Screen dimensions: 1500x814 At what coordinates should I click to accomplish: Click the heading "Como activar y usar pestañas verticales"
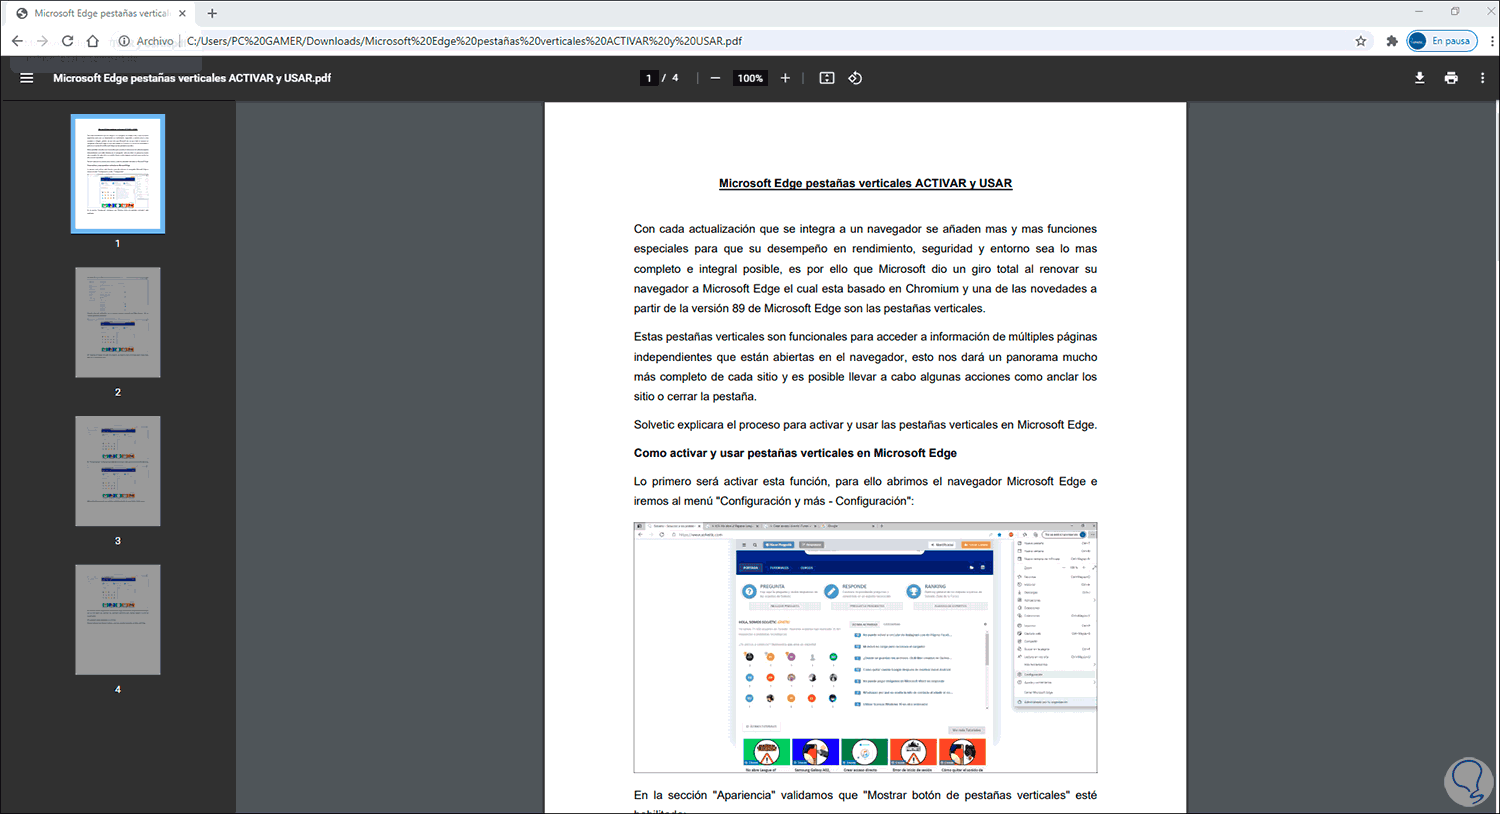coord(795,453)
